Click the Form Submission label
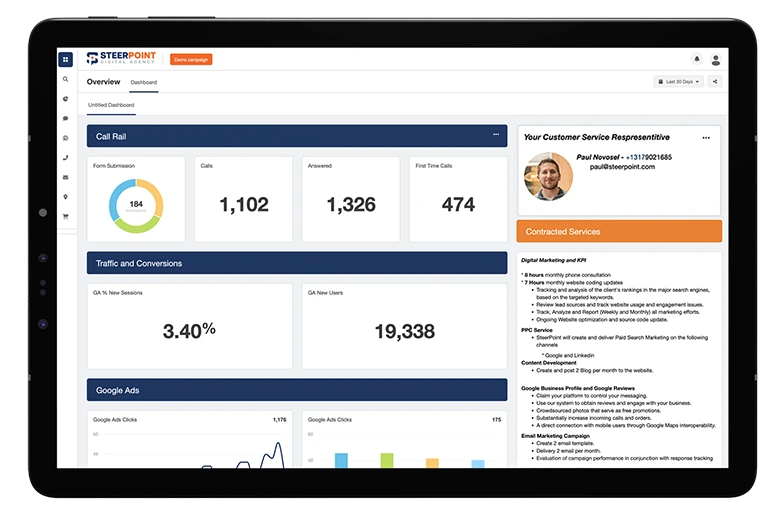 [114, 166]
